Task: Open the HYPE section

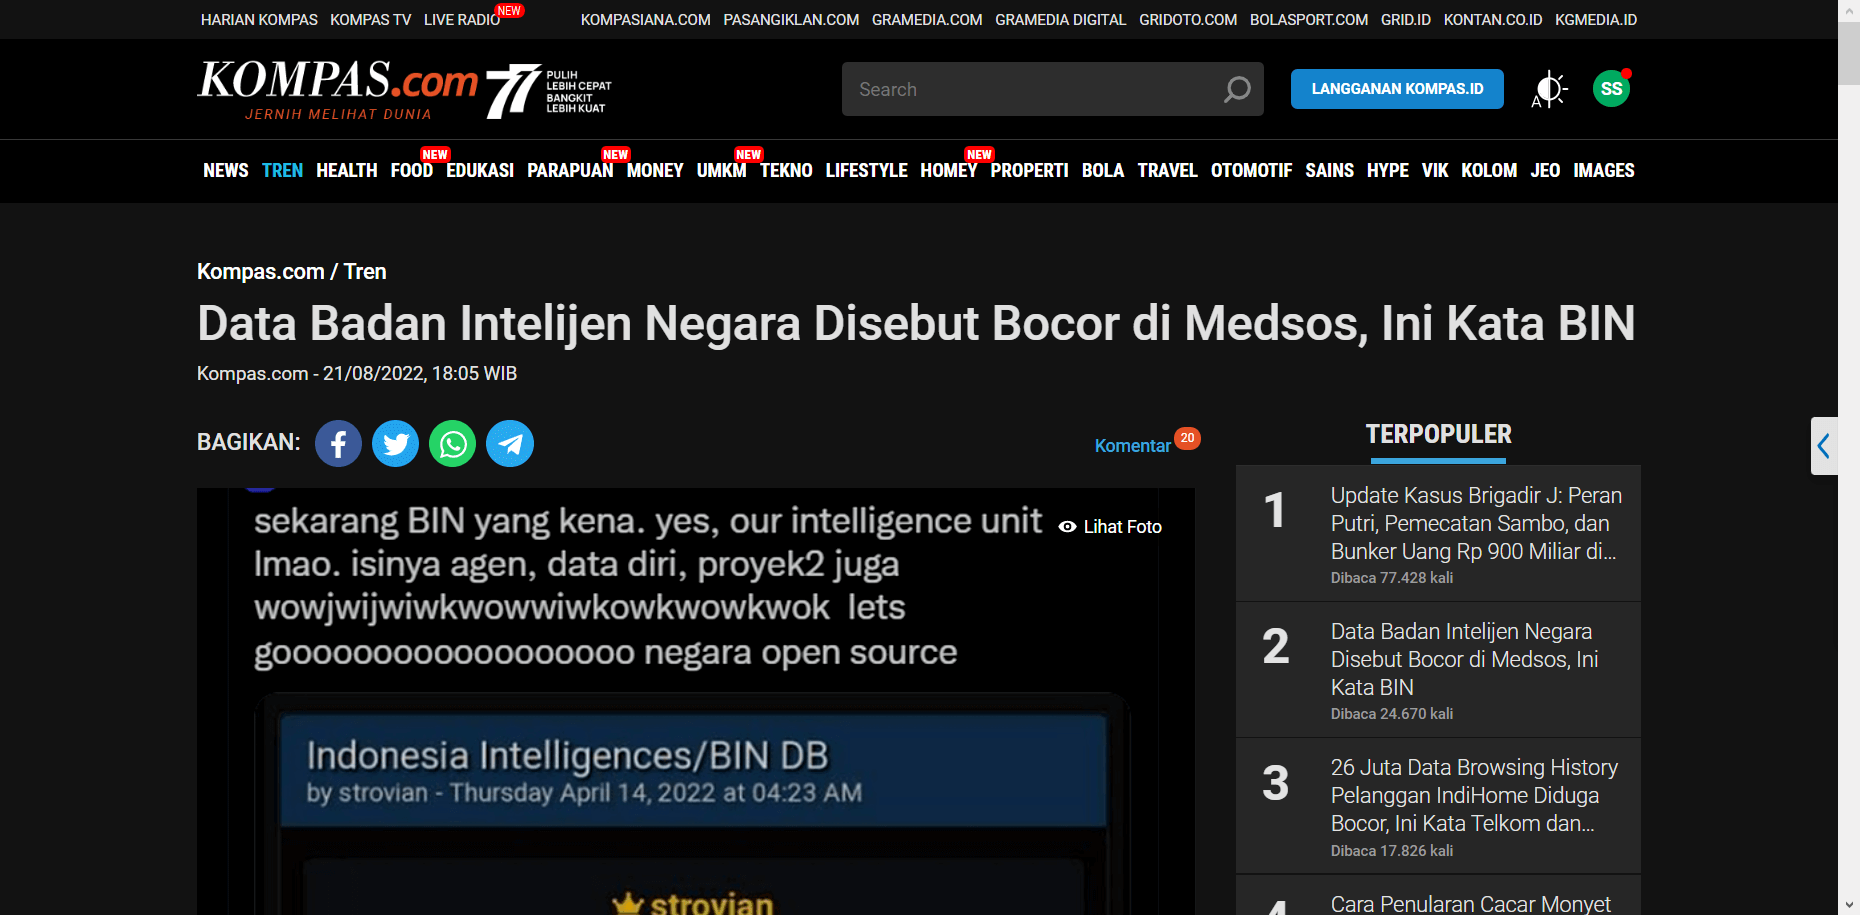Action: pyautogui.click(x=1388, y=171)
